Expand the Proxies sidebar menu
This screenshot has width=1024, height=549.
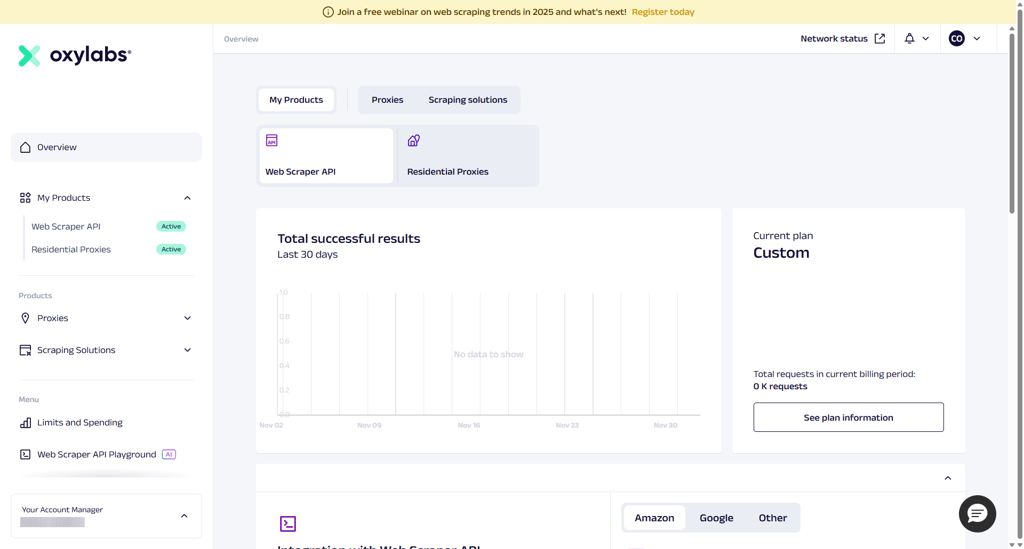coord(187,318)
